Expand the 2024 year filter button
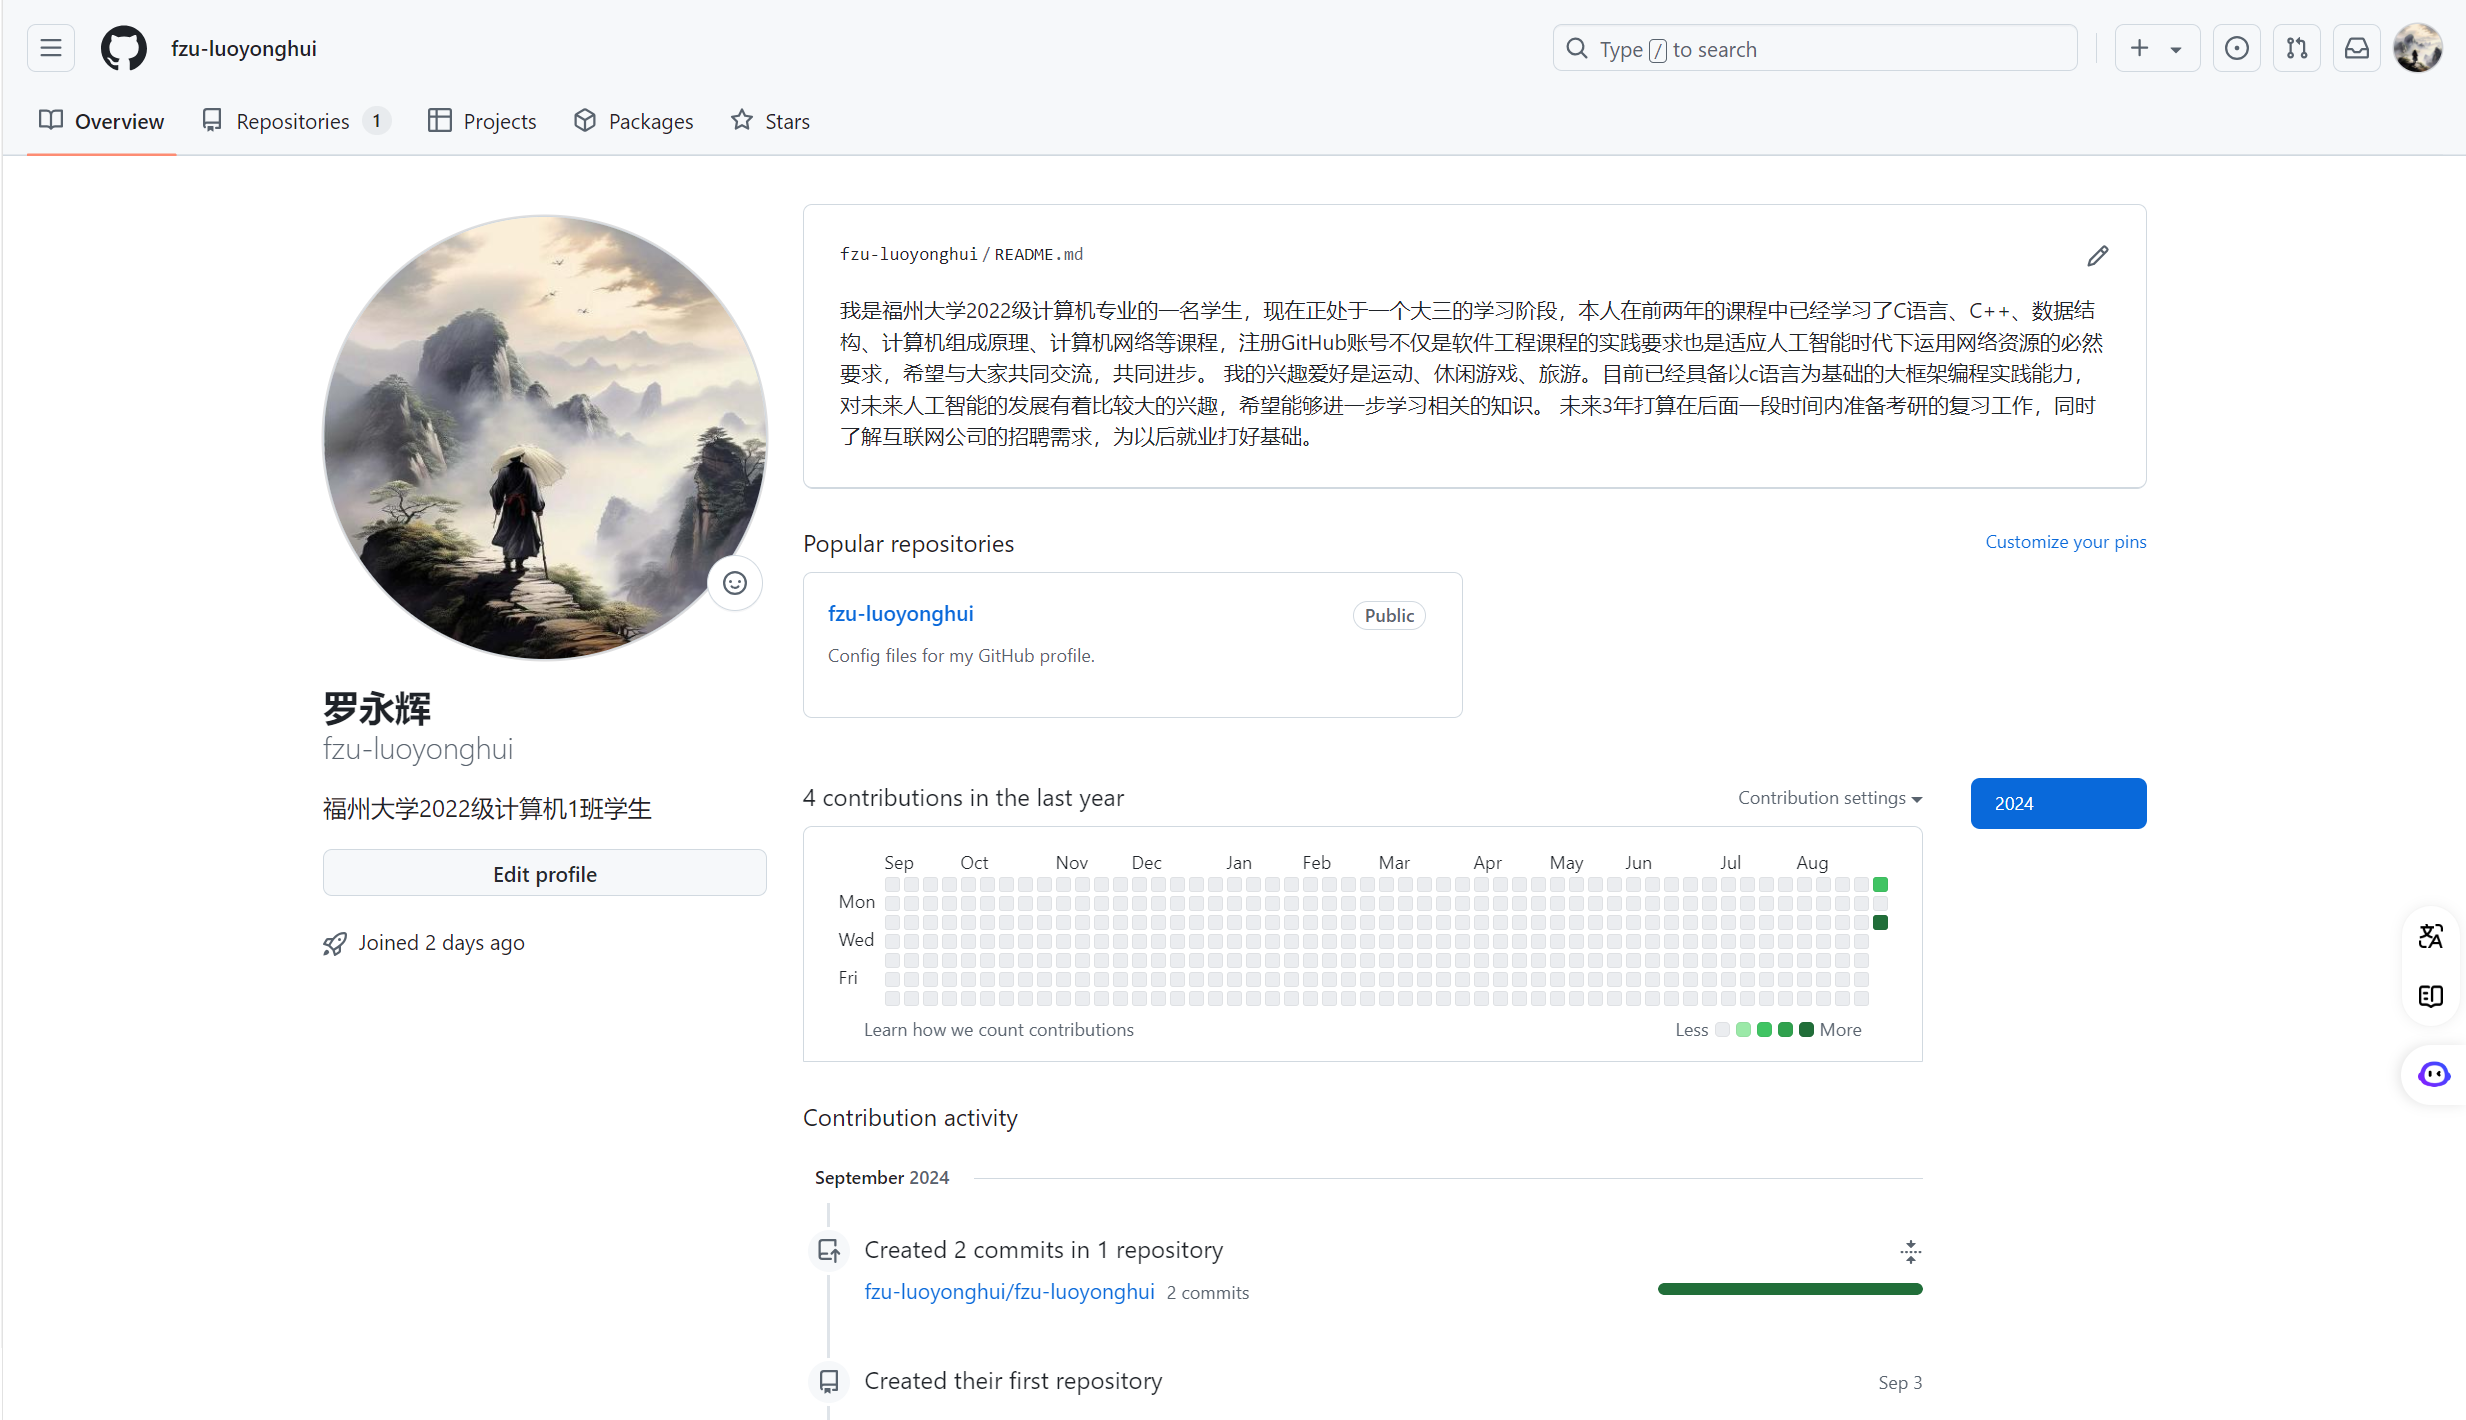Image resolution: width=2466 pixels, height=1420 pixels. click(x=2058, y=802)
